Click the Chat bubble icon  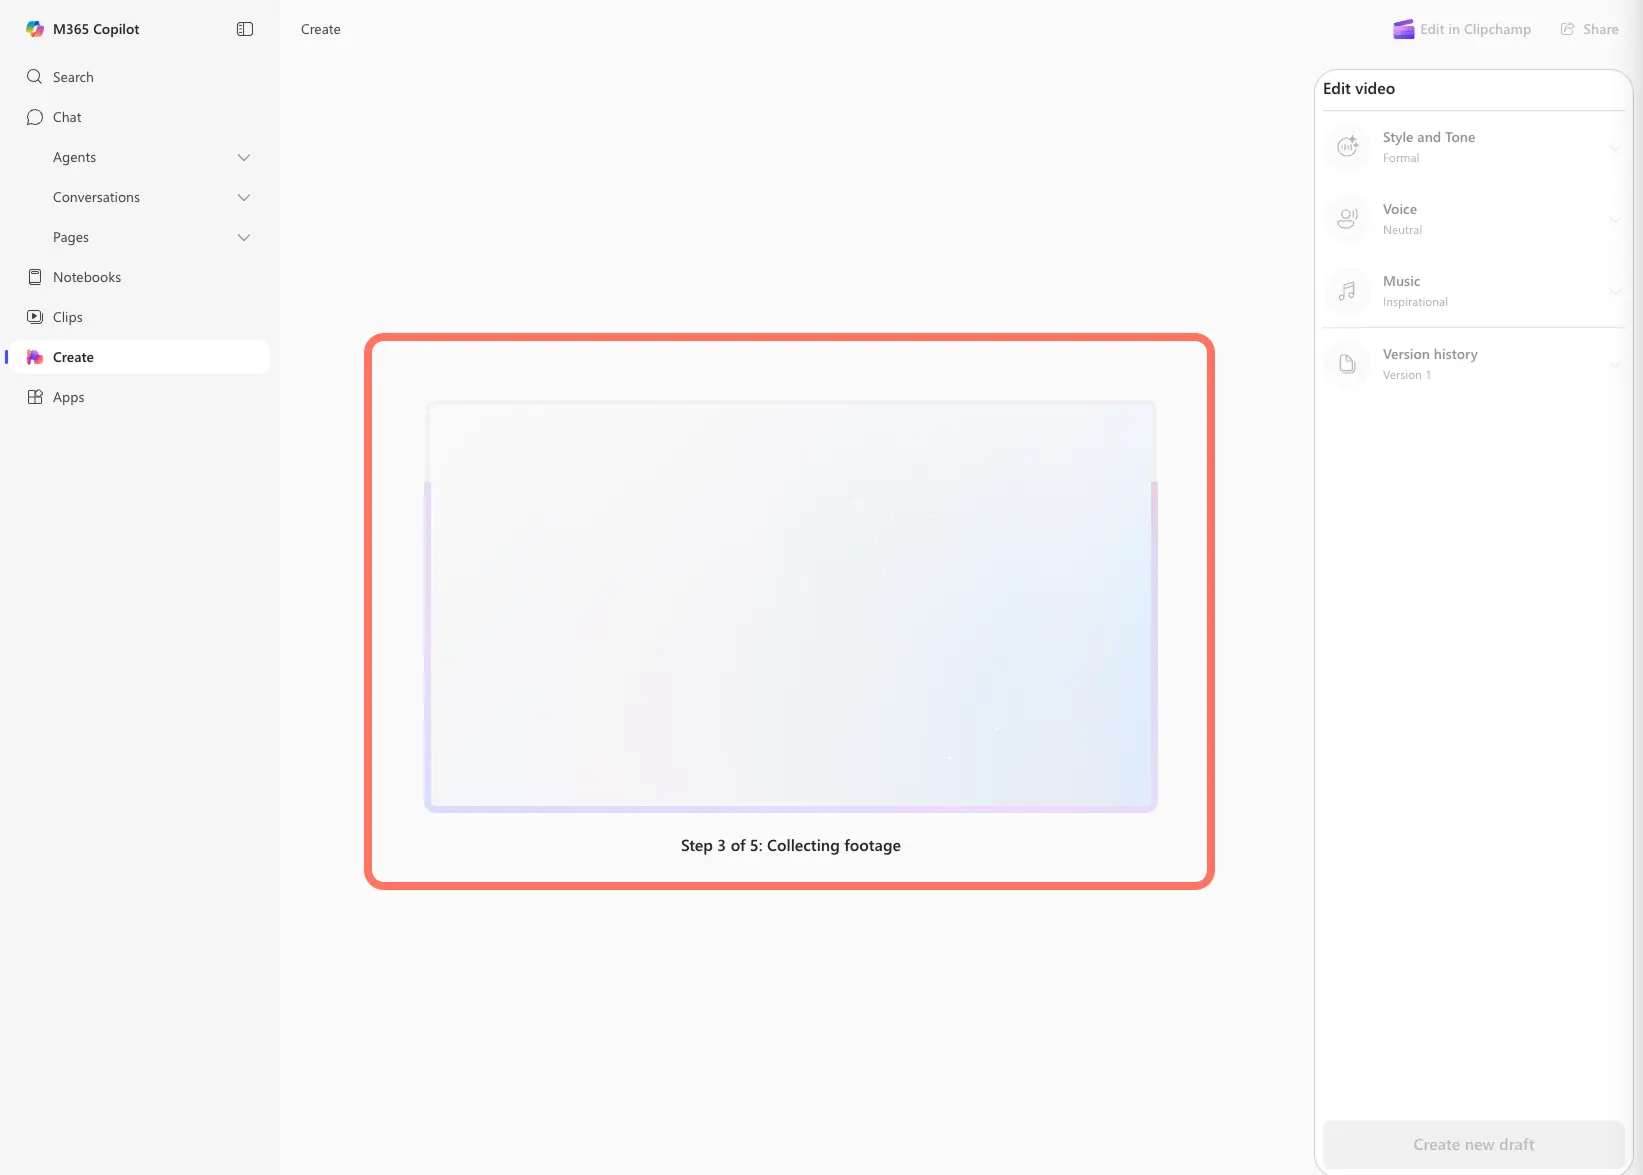pyautogui.click(x=35, y=117)
